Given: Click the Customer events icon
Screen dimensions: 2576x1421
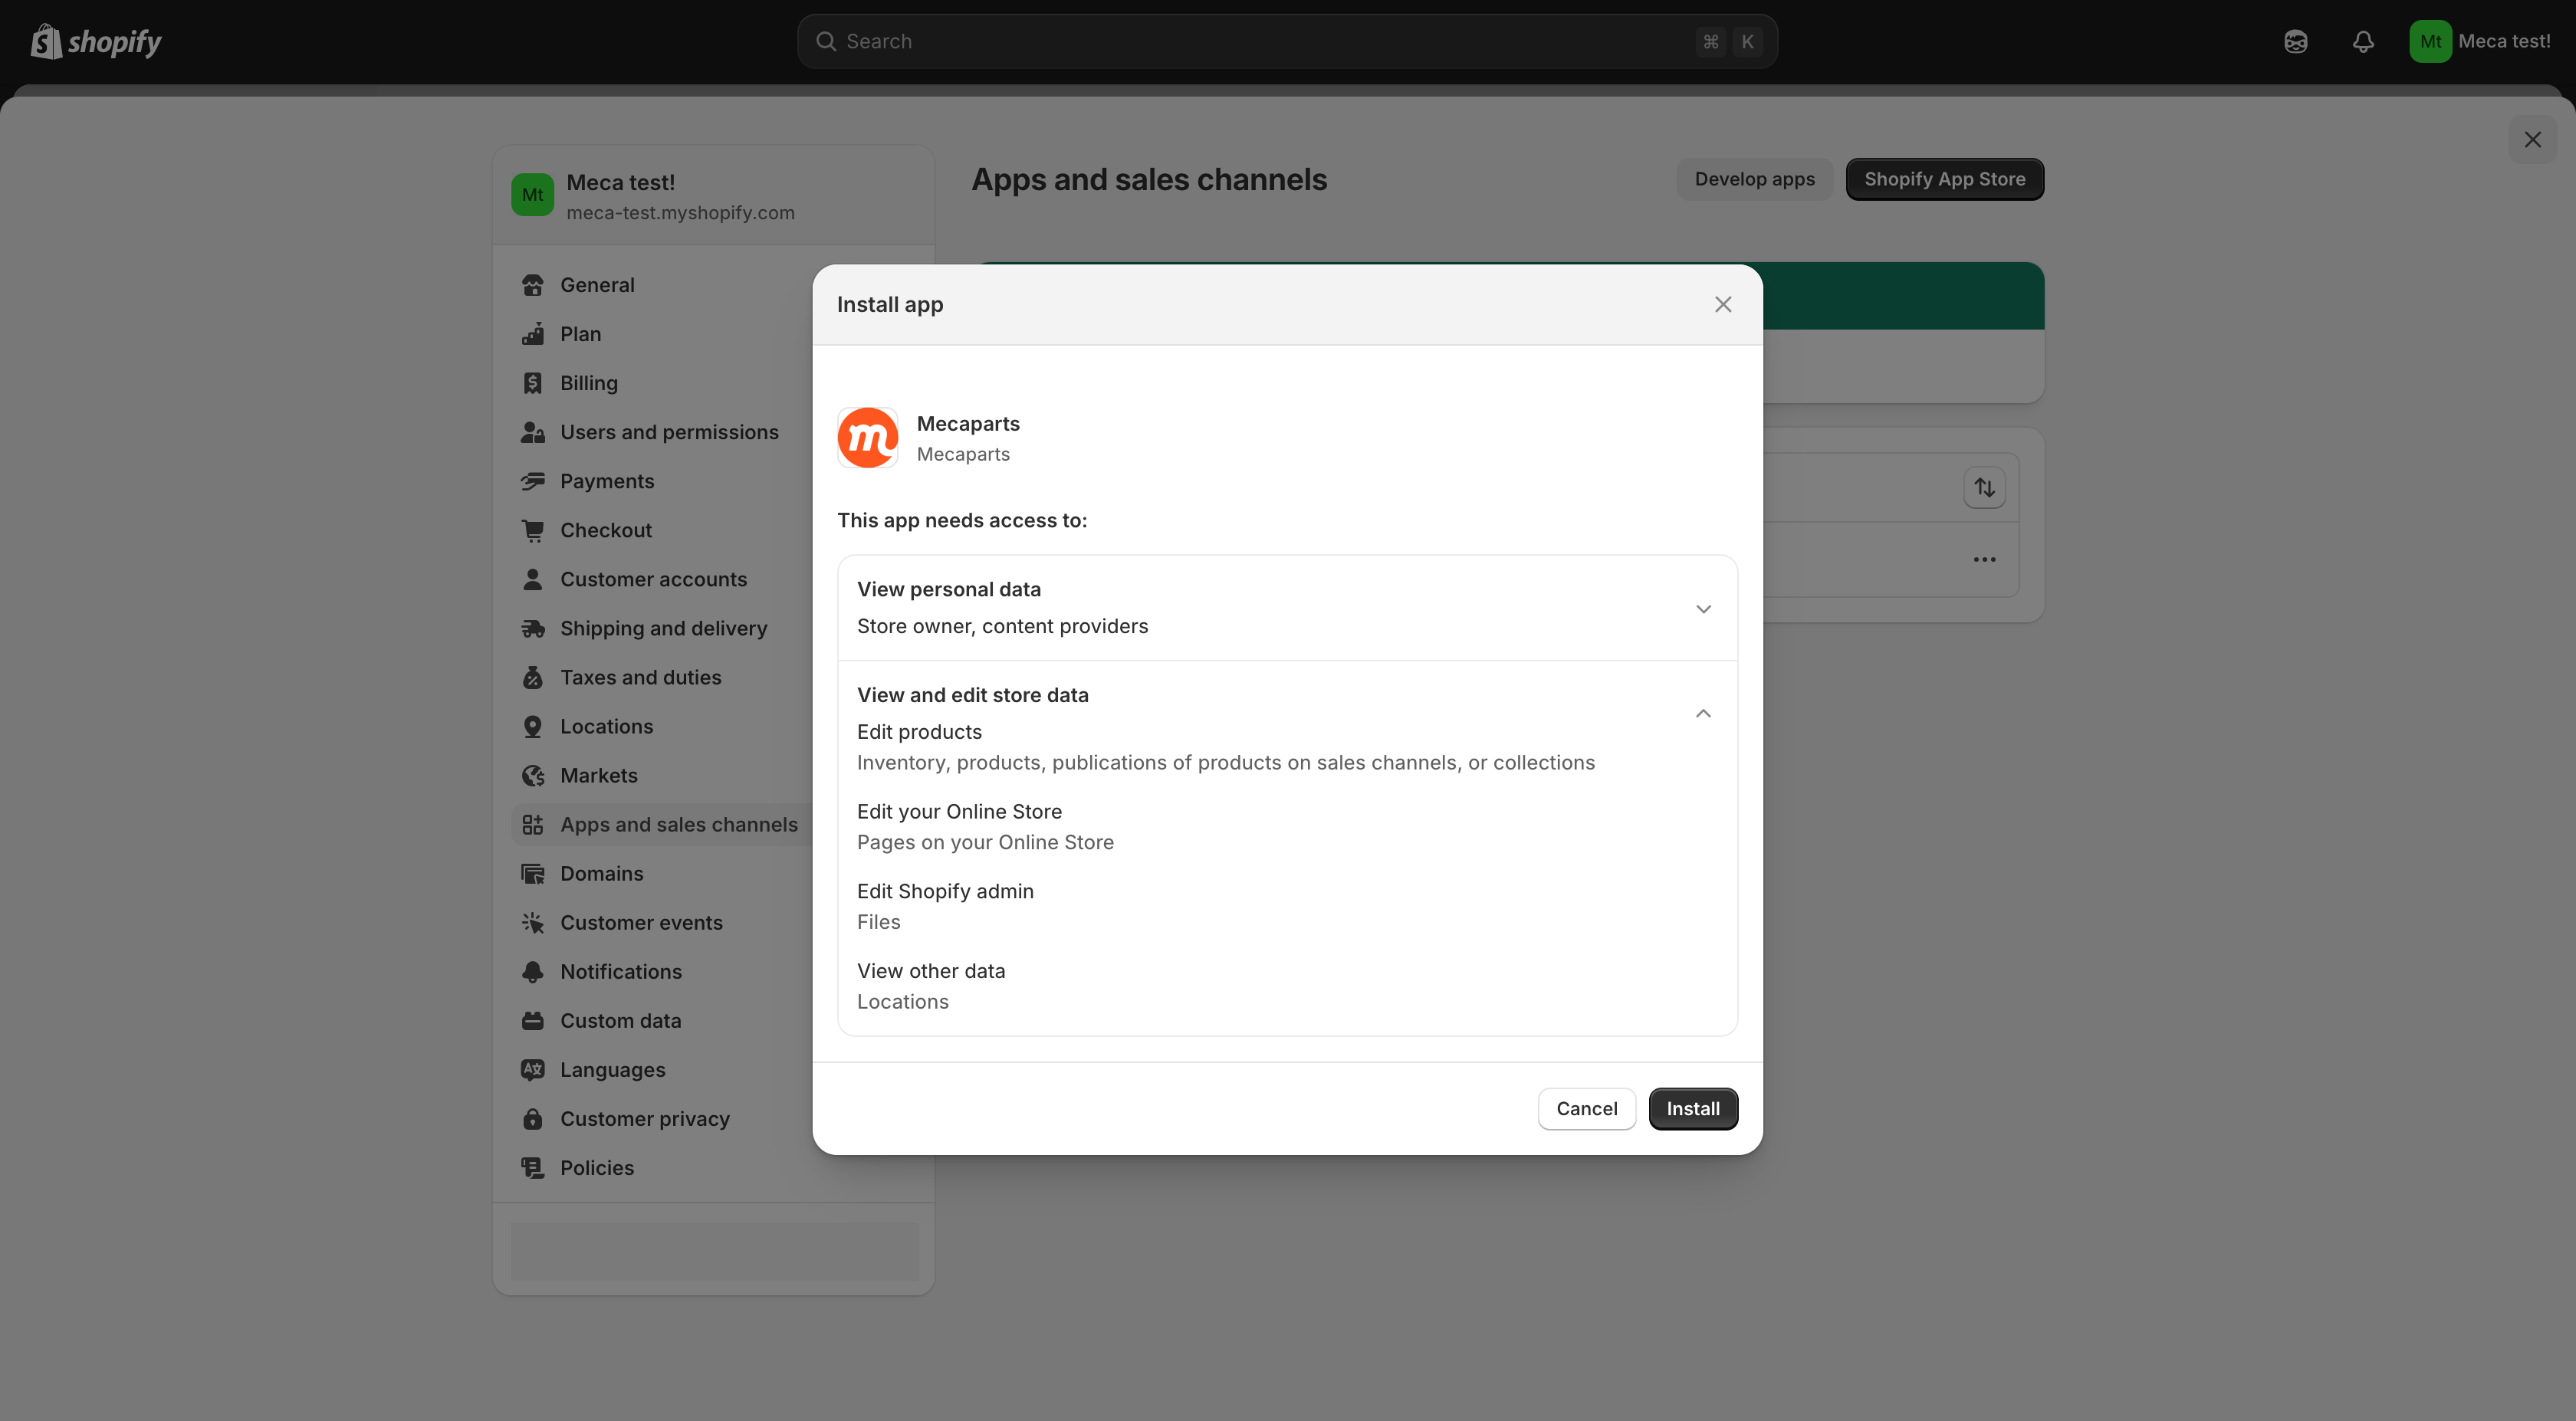Looking at the screenshot, I should click(x=533, y=922).
